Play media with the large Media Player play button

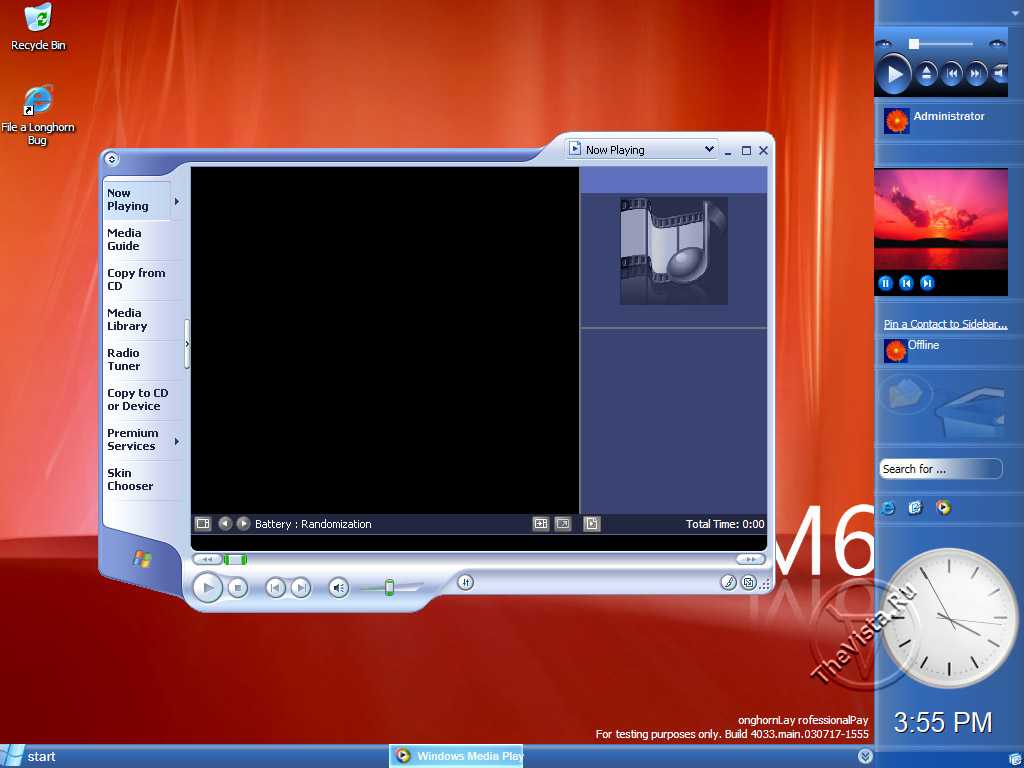[208, 588]
